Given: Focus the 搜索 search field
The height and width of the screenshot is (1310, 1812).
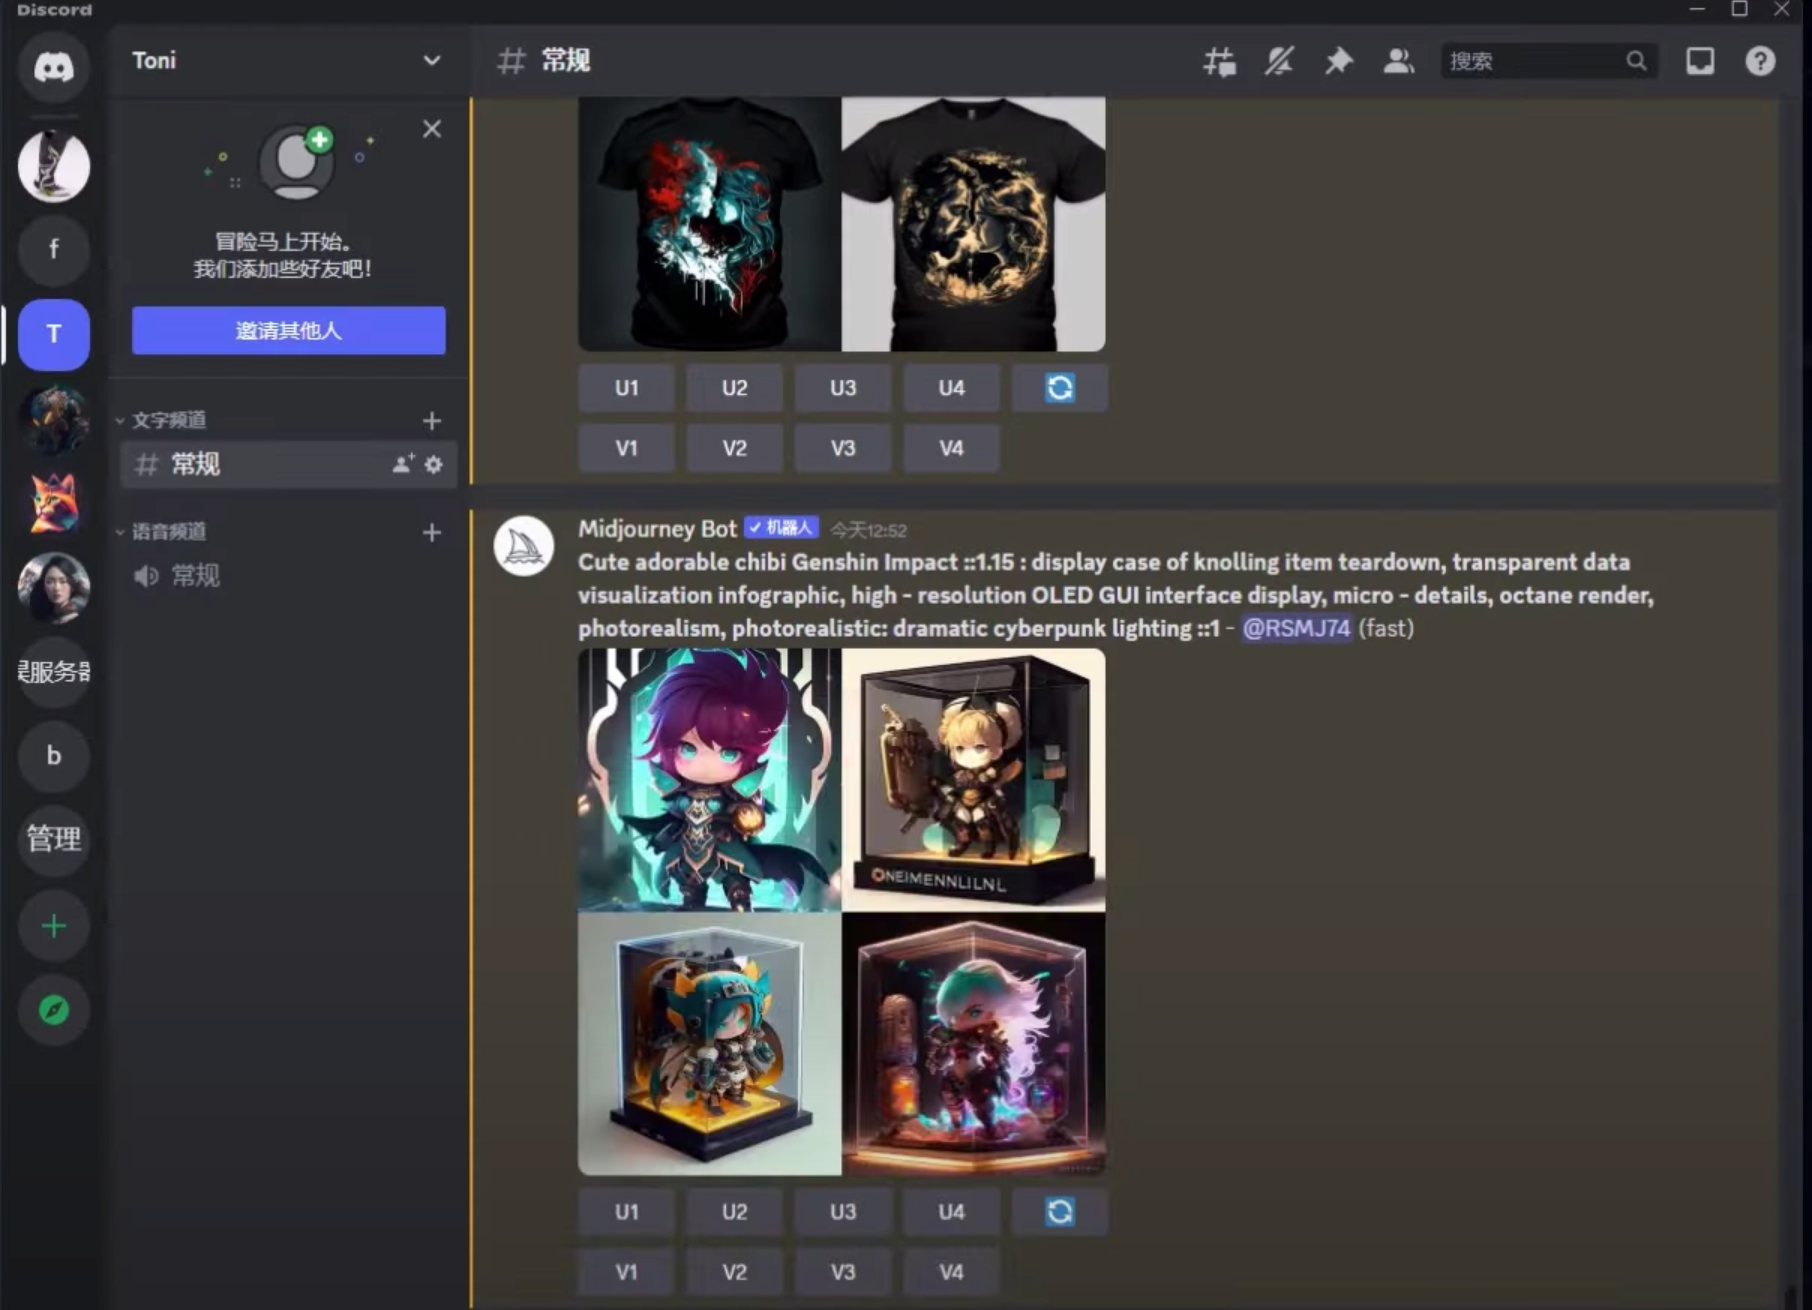Looking at the screenshot, I should coord(1548,61).
